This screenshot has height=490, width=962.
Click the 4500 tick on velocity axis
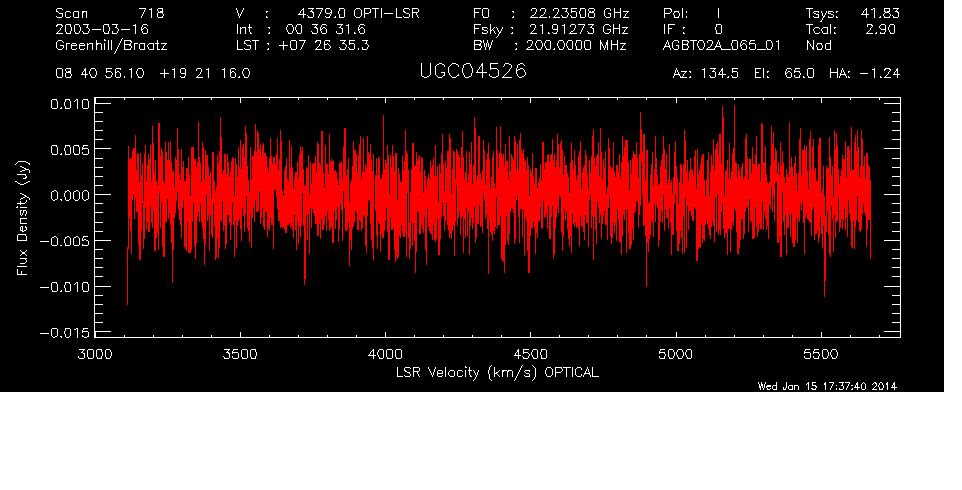tap(531, 354)
